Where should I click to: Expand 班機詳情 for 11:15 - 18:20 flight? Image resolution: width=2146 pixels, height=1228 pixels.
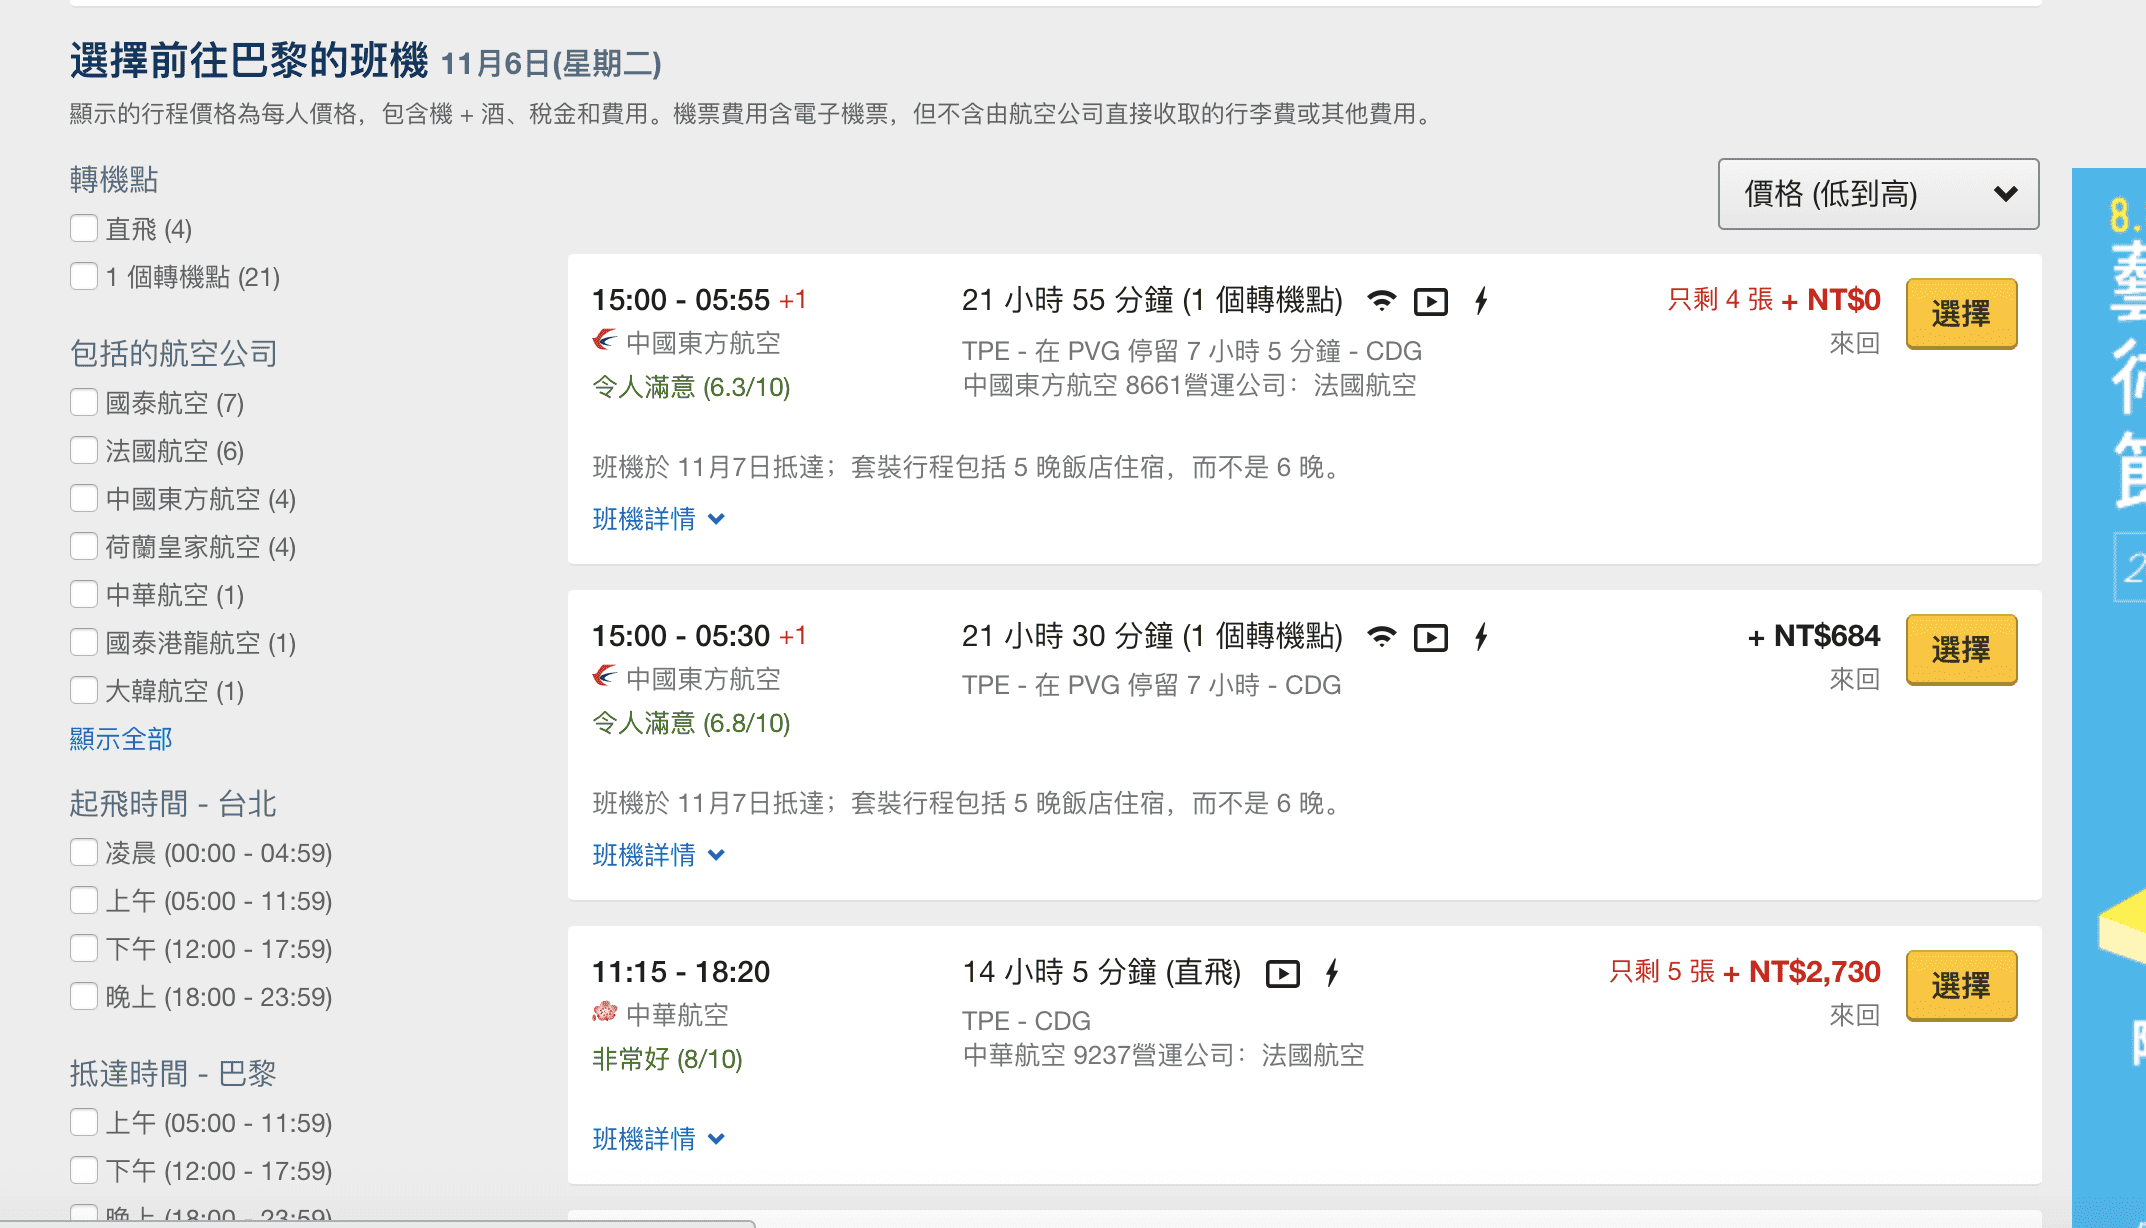tap(658, 1139)
